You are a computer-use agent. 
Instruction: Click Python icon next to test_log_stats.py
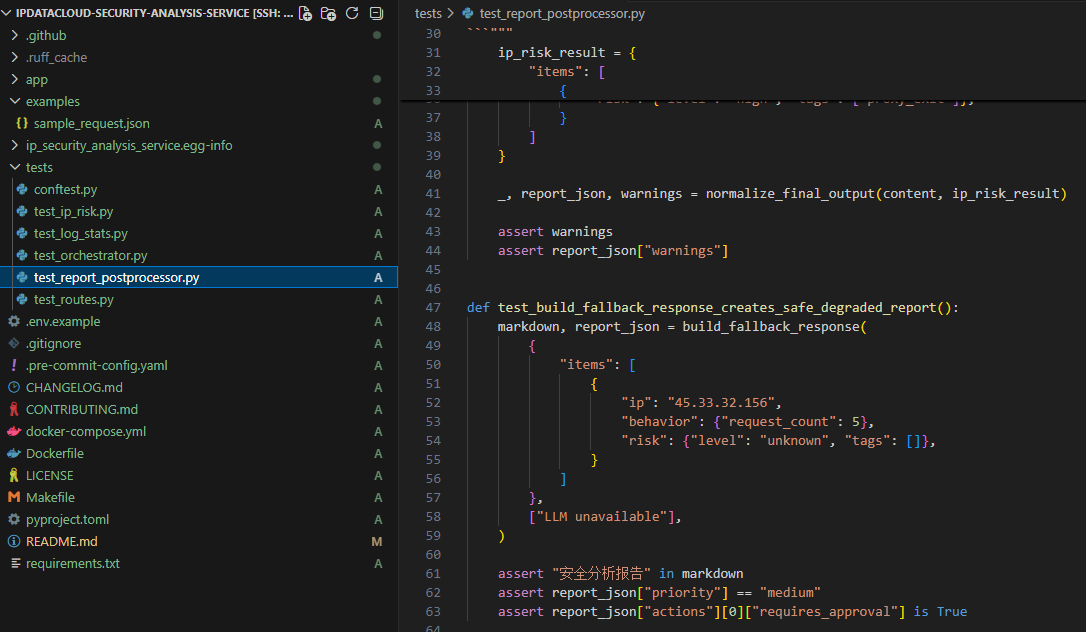pyautogui.click(x=22, y=234)
